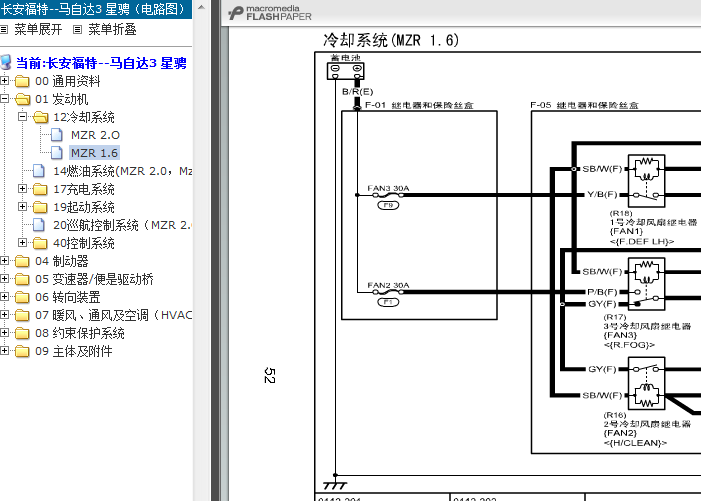
Task: Click the 09 主体及附件 folder icon
Action: (22, 352)
